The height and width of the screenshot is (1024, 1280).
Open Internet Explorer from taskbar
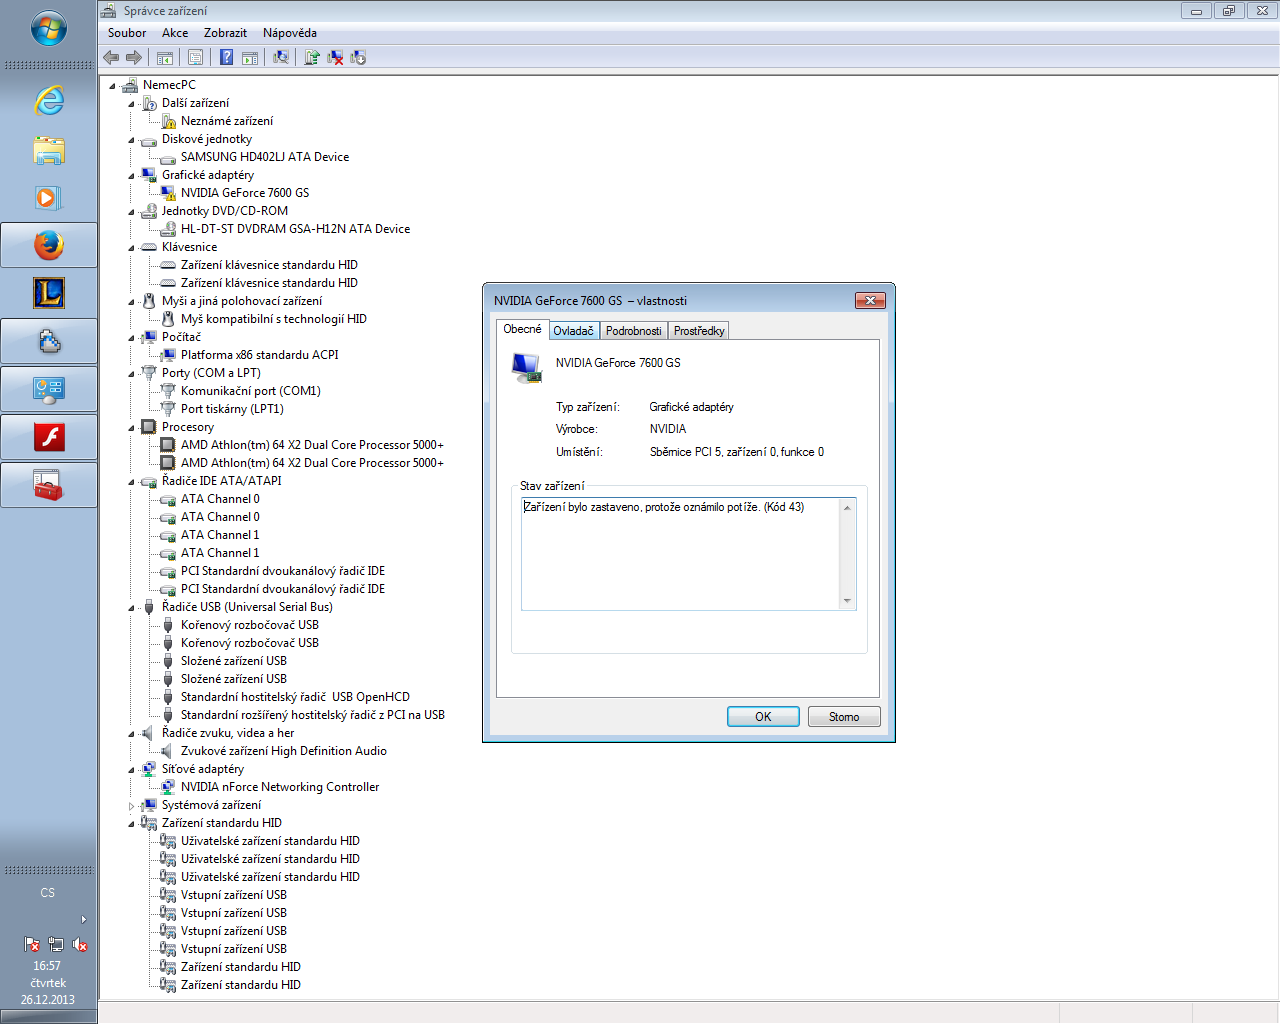[x=49, y=101]
